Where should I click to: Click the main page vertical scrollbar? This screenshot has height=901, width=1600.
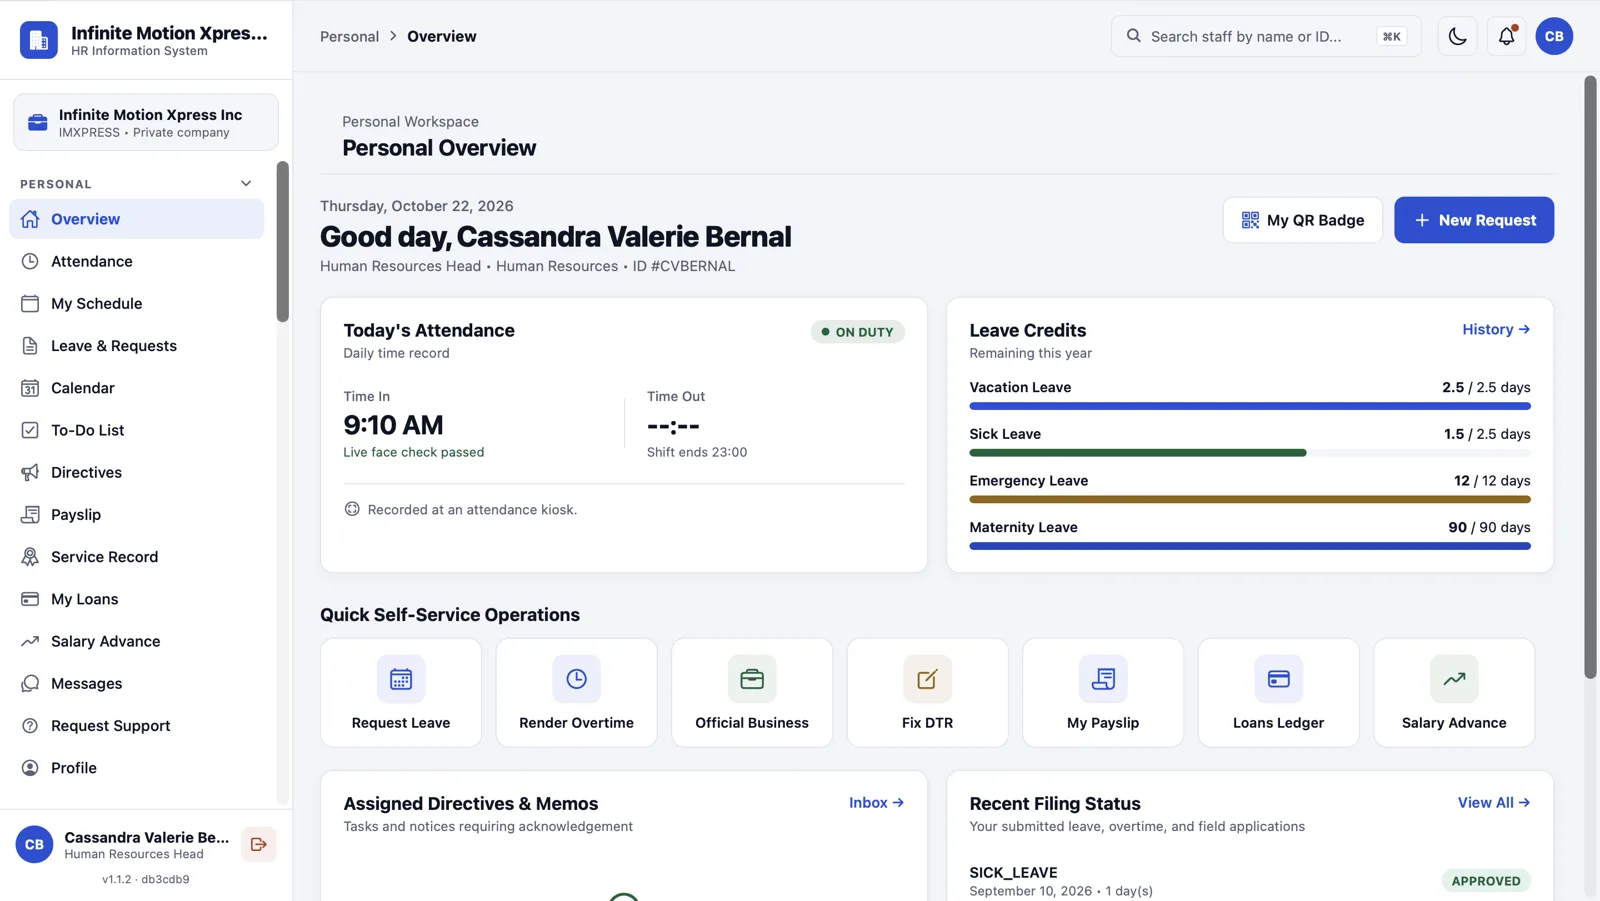coord(1590,378)
